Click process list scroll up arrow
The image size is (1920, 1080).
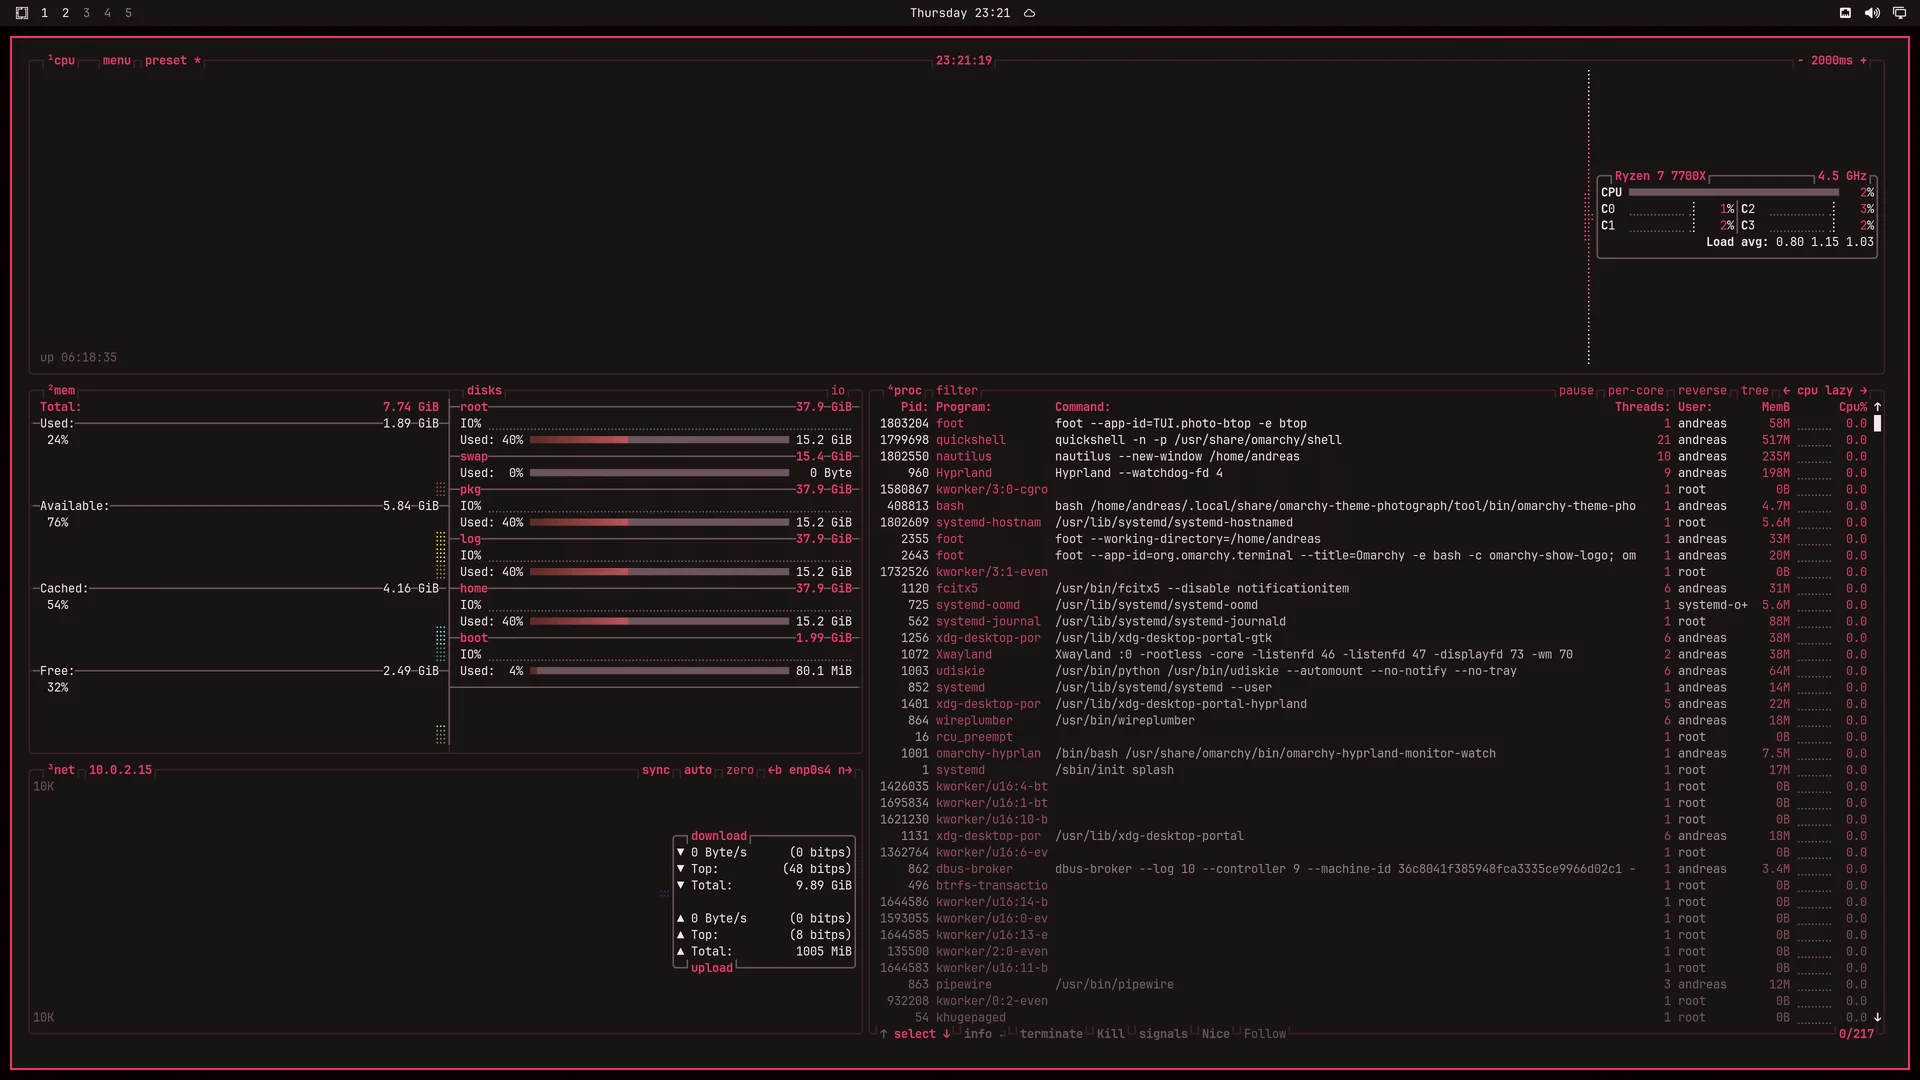(x=1878, y=407)
